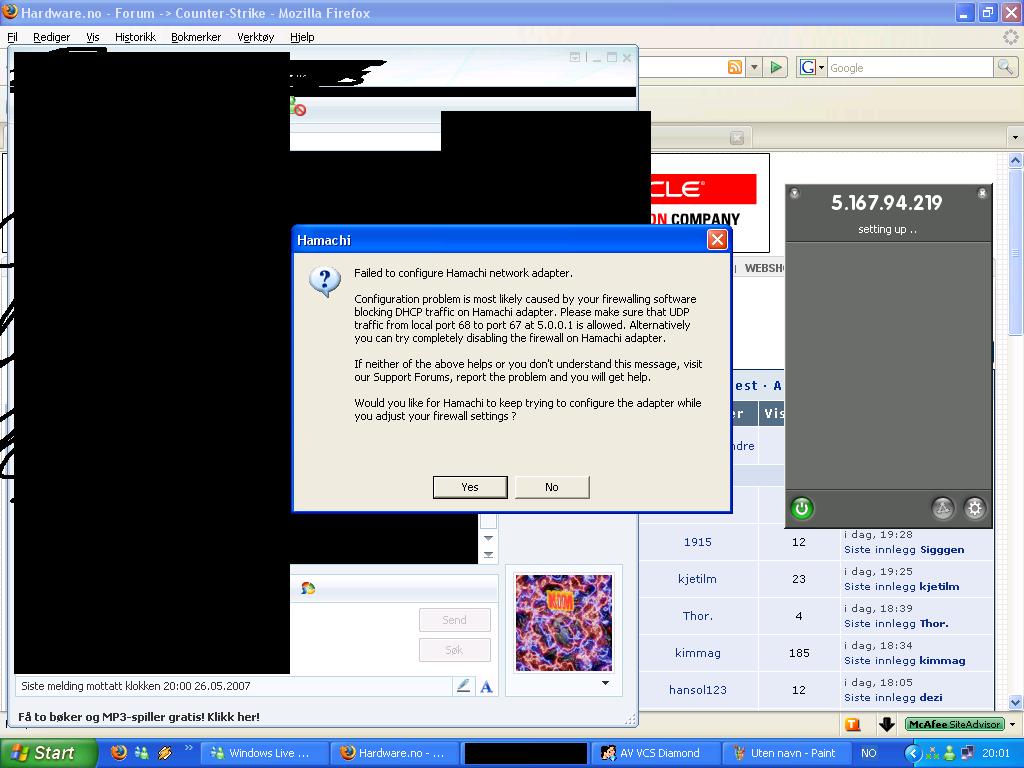Viewport: 1024px width, 768px height.
Task: Open the Vis menu
Action: (x=93, y=37)
